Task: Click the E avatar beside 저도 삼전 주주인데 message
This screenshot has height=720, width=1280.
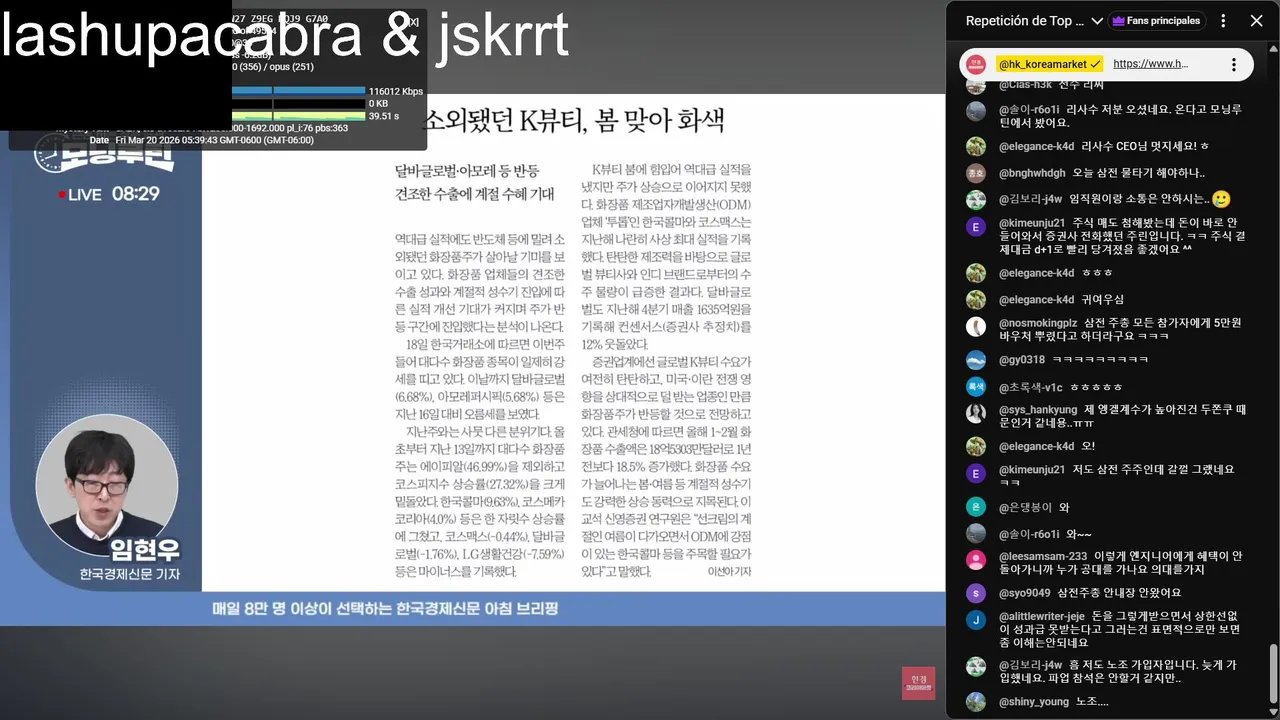Action: [x=976, y=472]
